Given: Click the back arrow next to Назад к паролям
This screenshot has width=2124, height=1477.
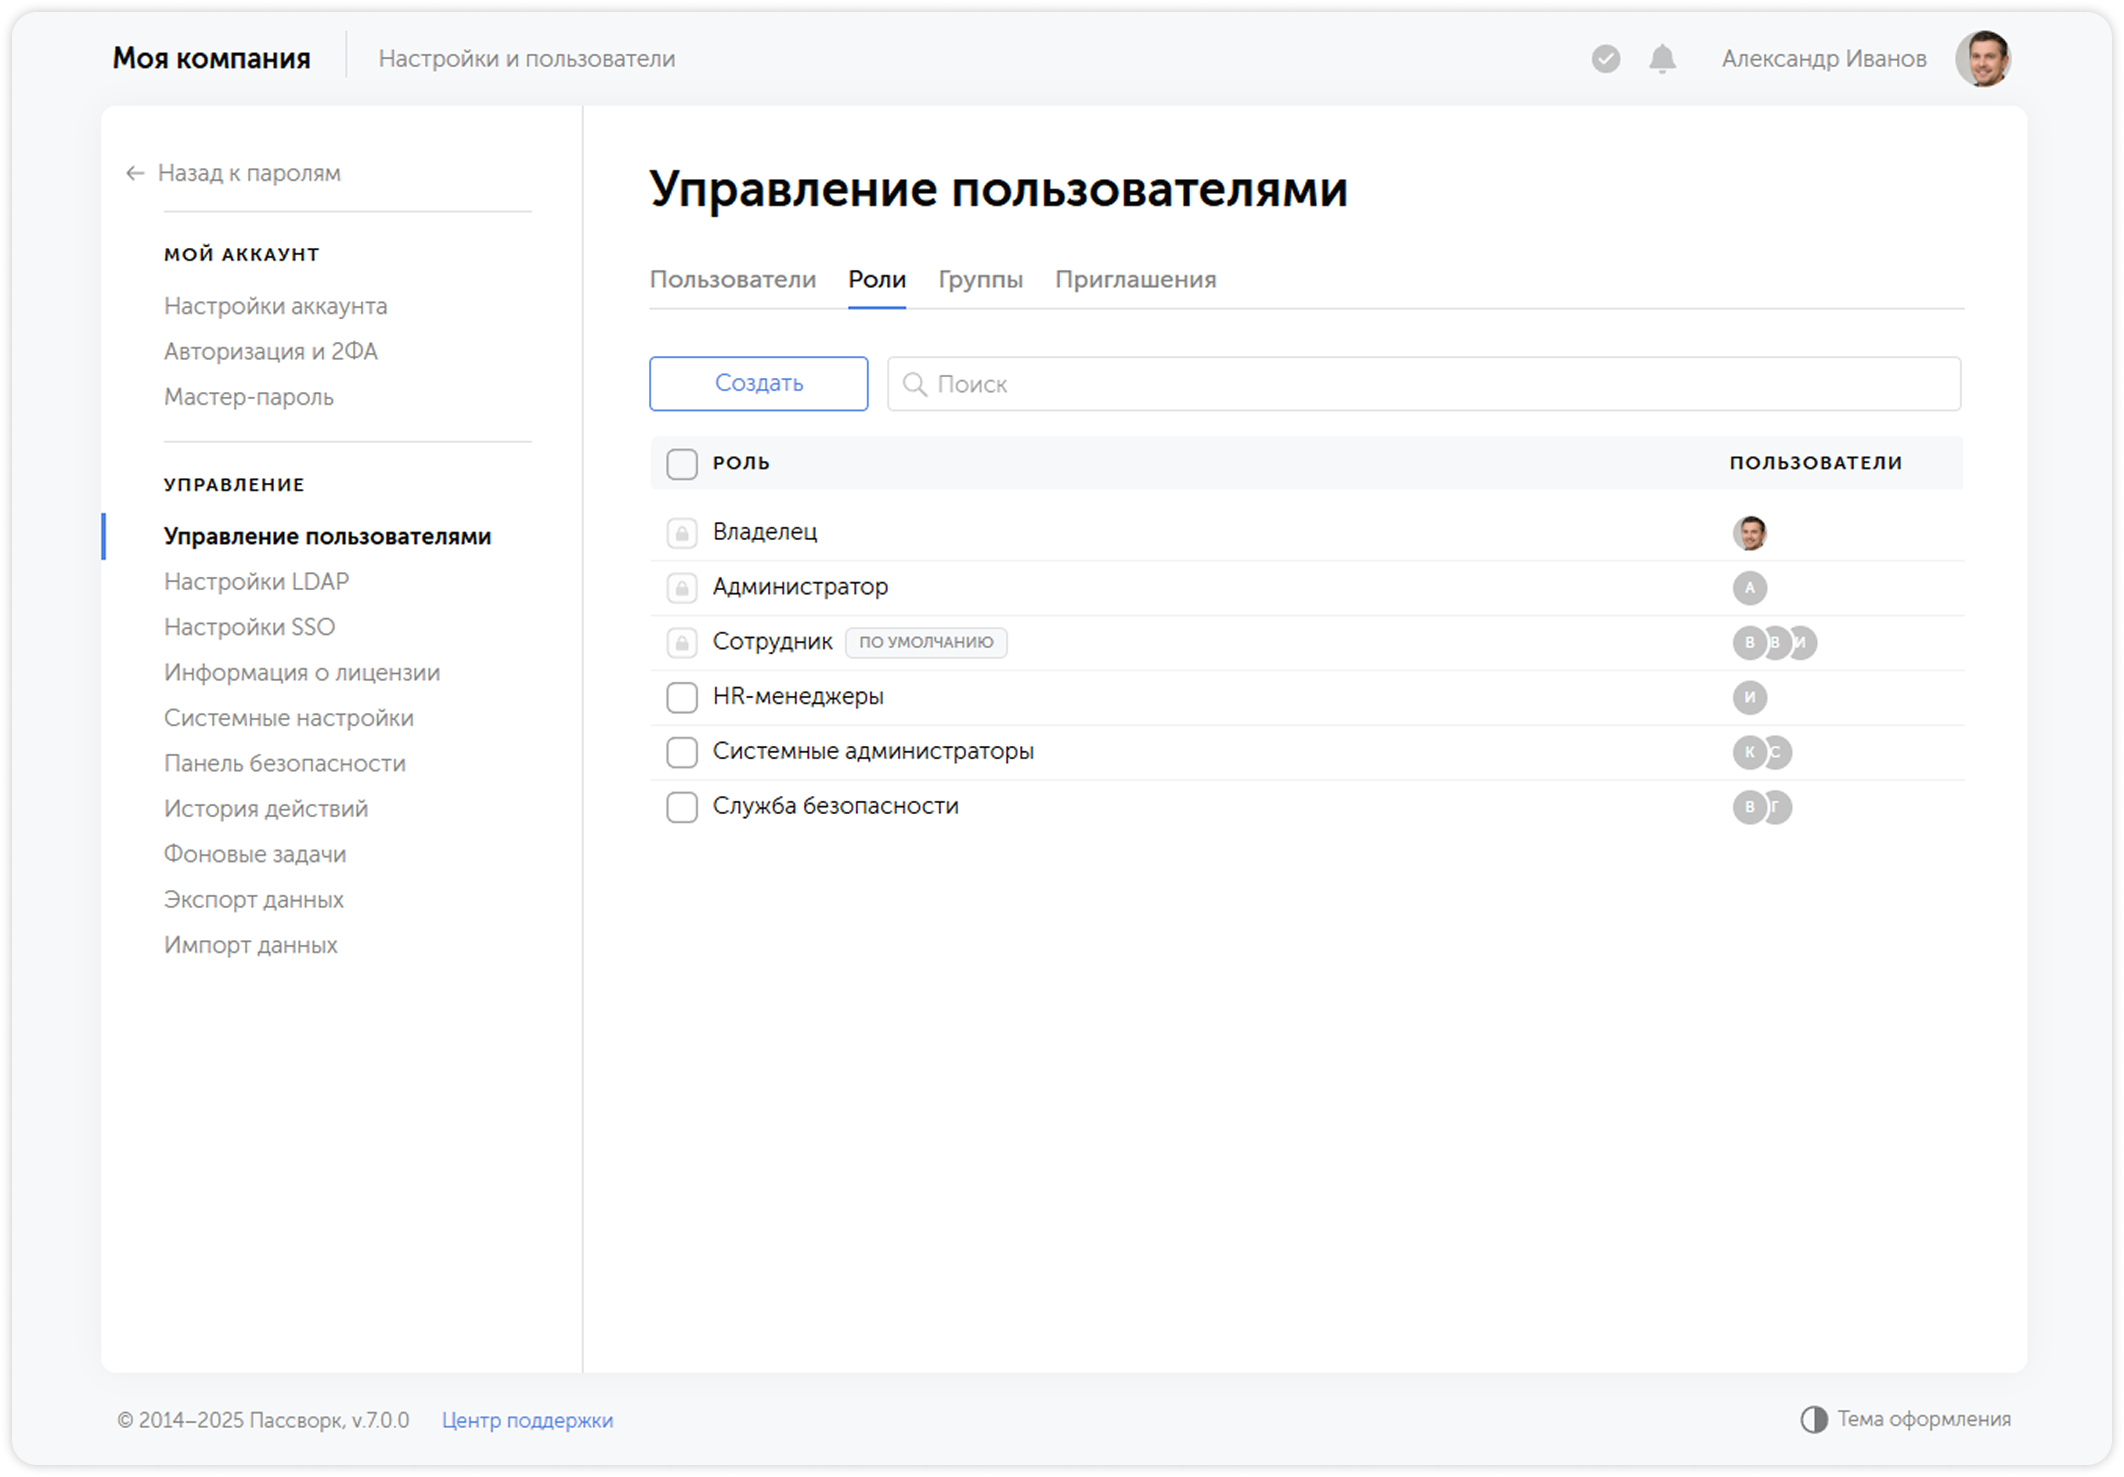Looking at the screenshot, I should point(134,173).
